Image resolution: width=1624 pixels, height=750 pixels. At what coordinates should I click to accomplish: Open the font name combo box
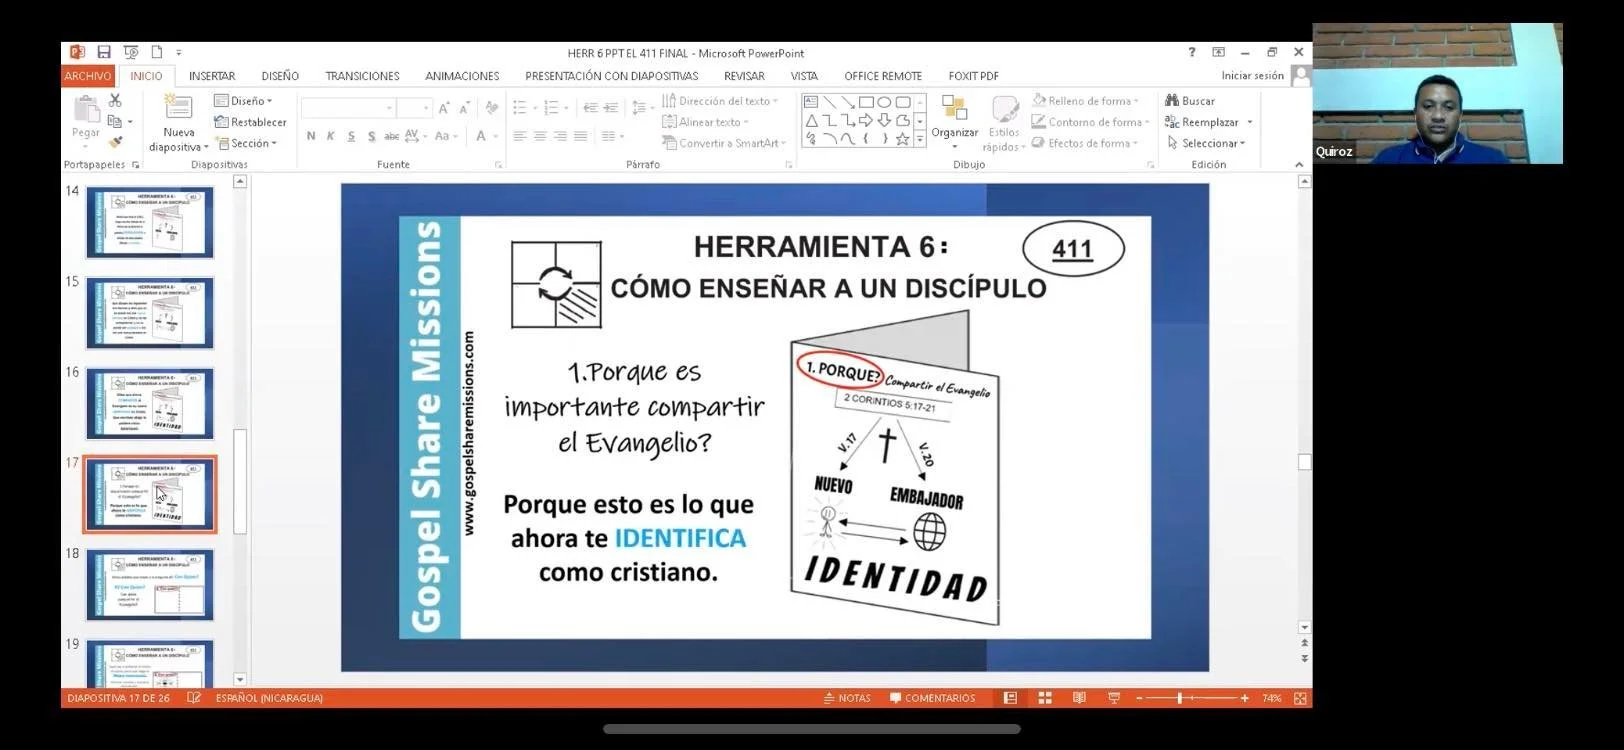(348, 108)
